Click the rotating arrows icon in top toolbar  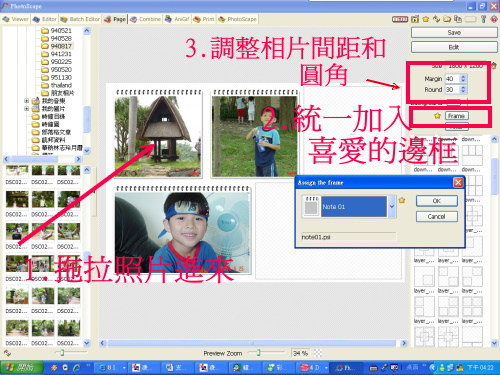pos(436,19)
